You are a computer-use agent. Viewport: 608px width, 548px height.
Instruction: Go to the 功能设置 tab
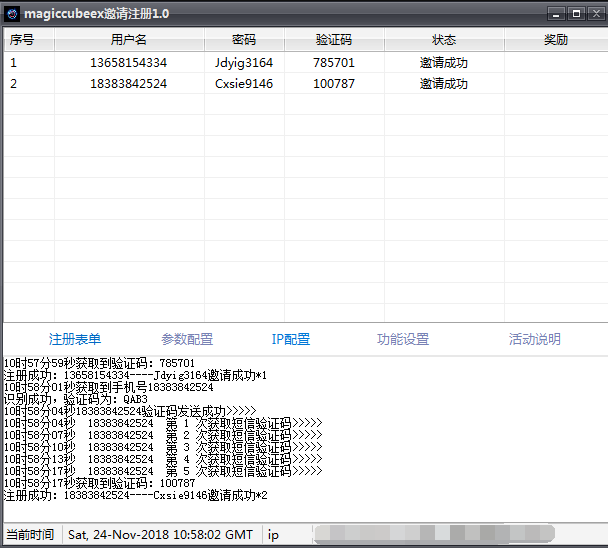(403, 339)
